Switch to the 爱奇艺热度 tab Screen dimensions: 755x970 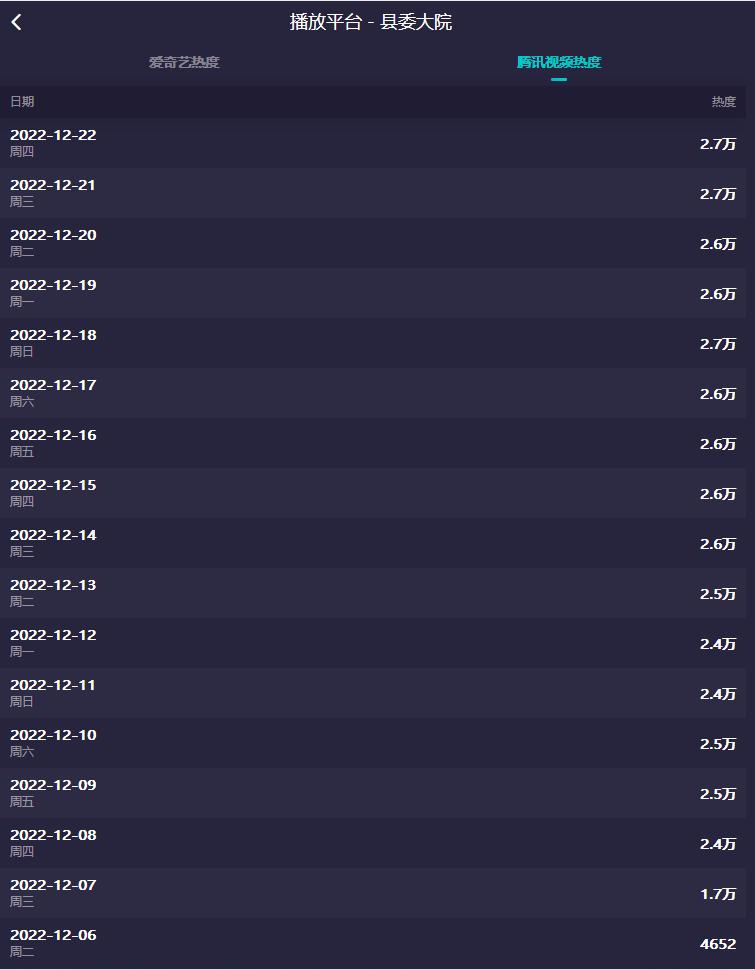coord(184,62)
